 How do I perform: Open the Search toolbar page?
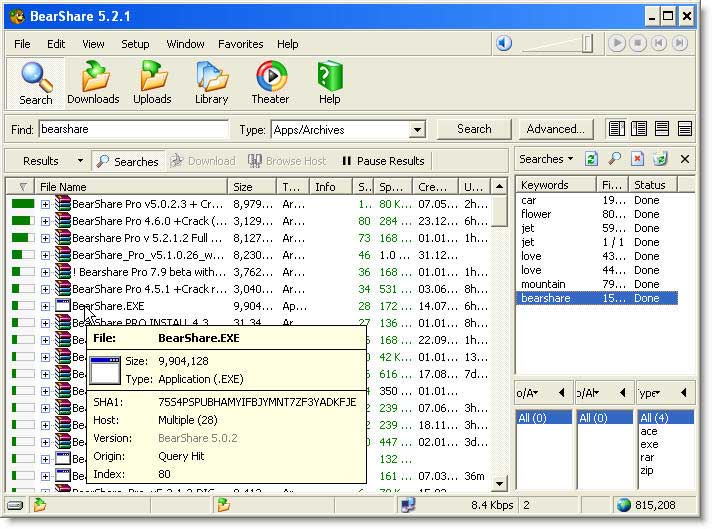[35, 83]
